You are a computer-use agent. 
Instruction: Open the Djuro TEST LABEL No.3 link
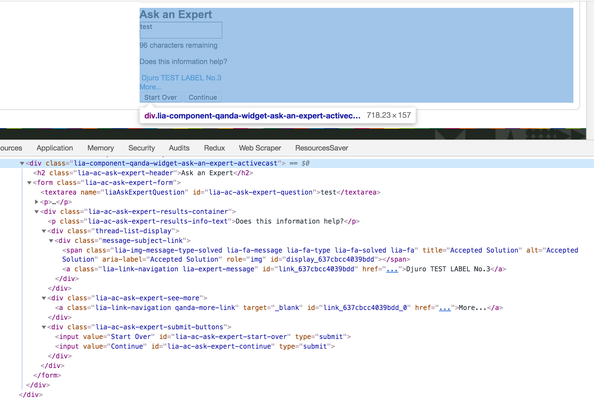(181, 78)
